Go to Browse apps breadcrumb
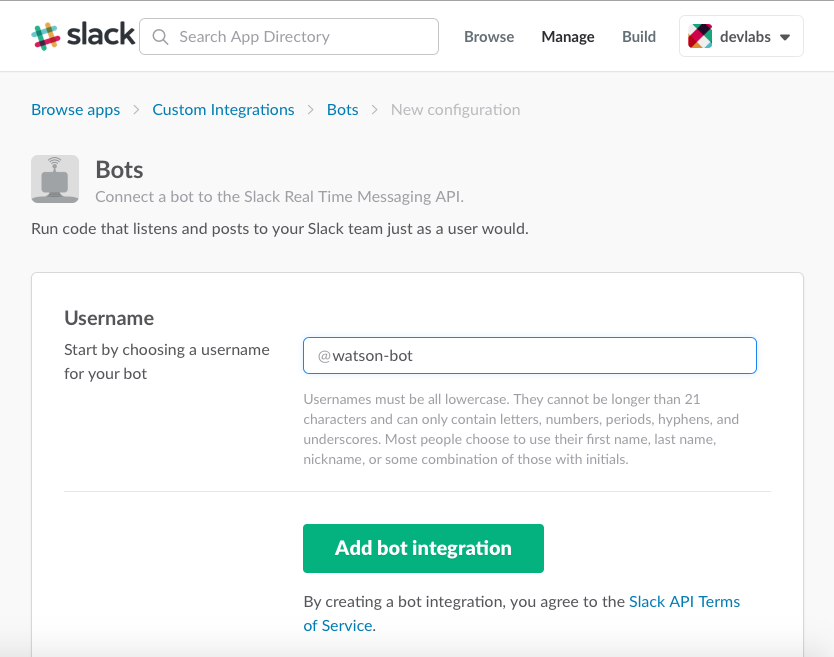 coord(76,110)
